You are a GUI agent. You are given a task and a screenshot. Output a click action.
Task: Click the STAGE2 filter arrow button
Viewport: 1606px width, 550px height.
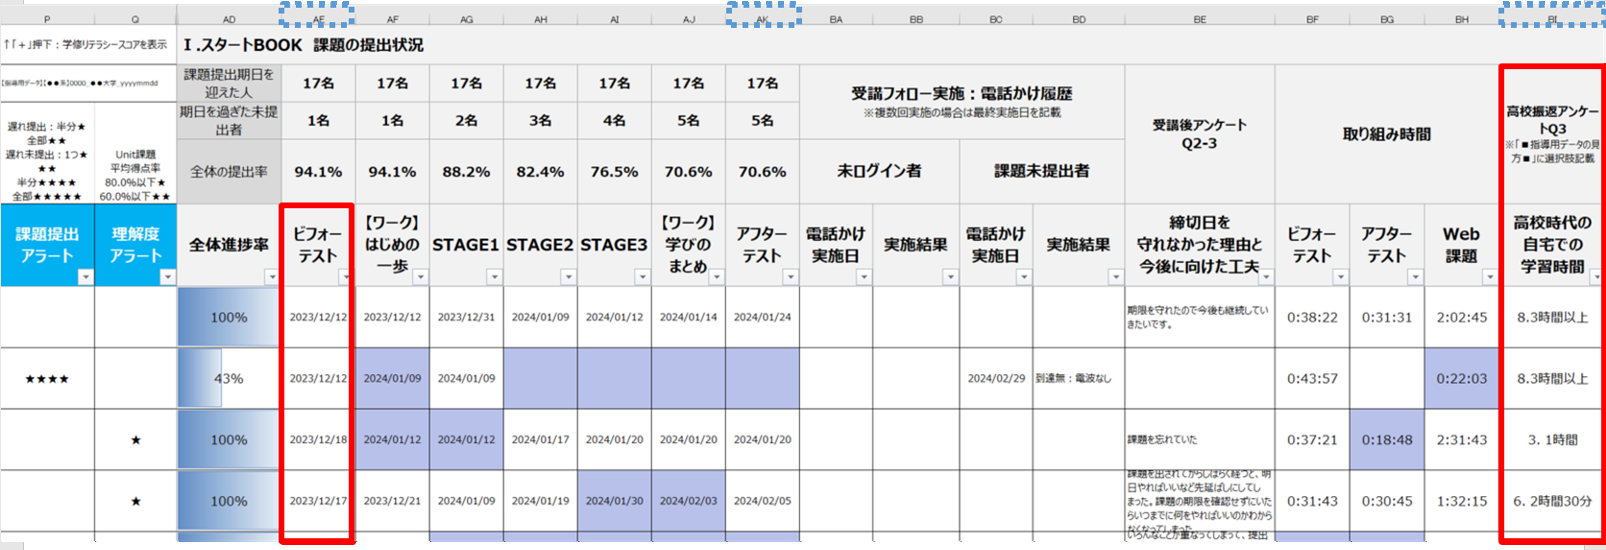coord(568,277)
